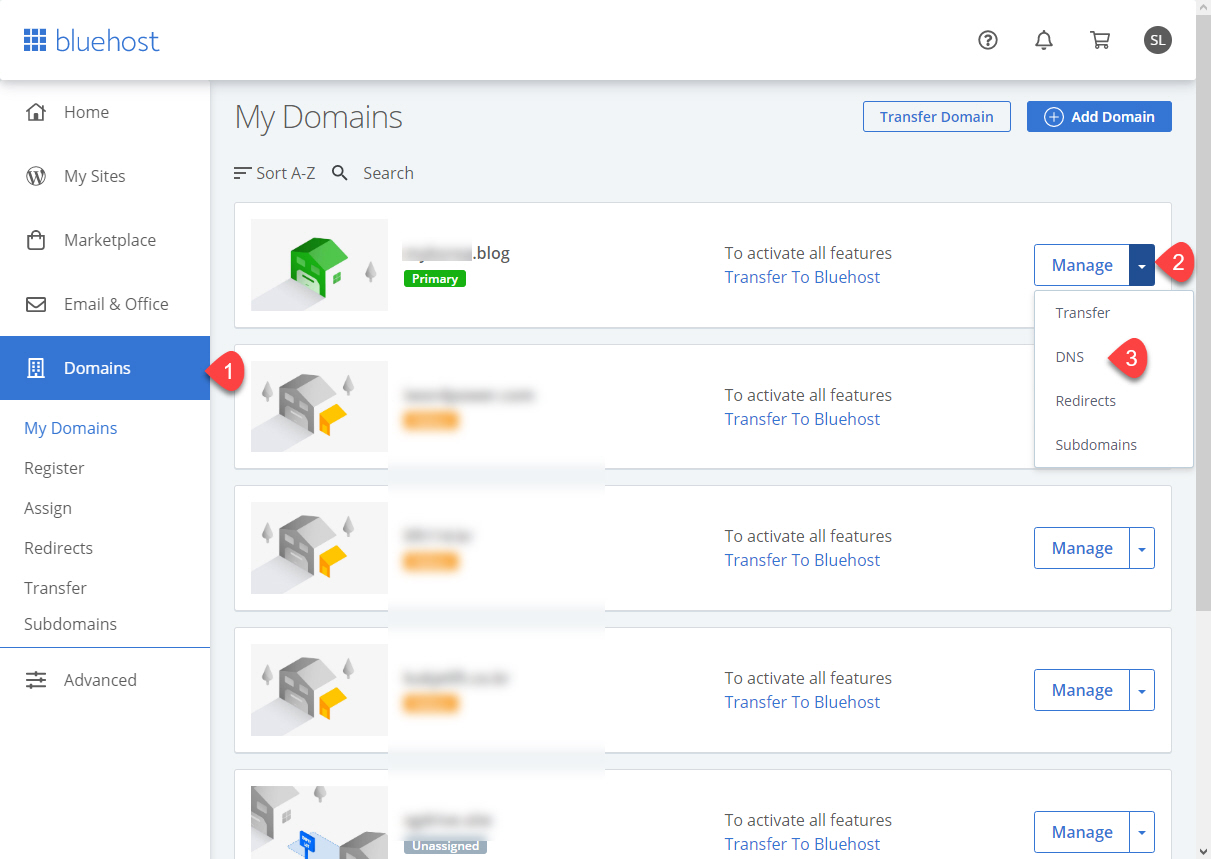Click Manage button for the fourth domain
The image size is (1211, 859).
pyautogui.click(x=1082, y=690)
